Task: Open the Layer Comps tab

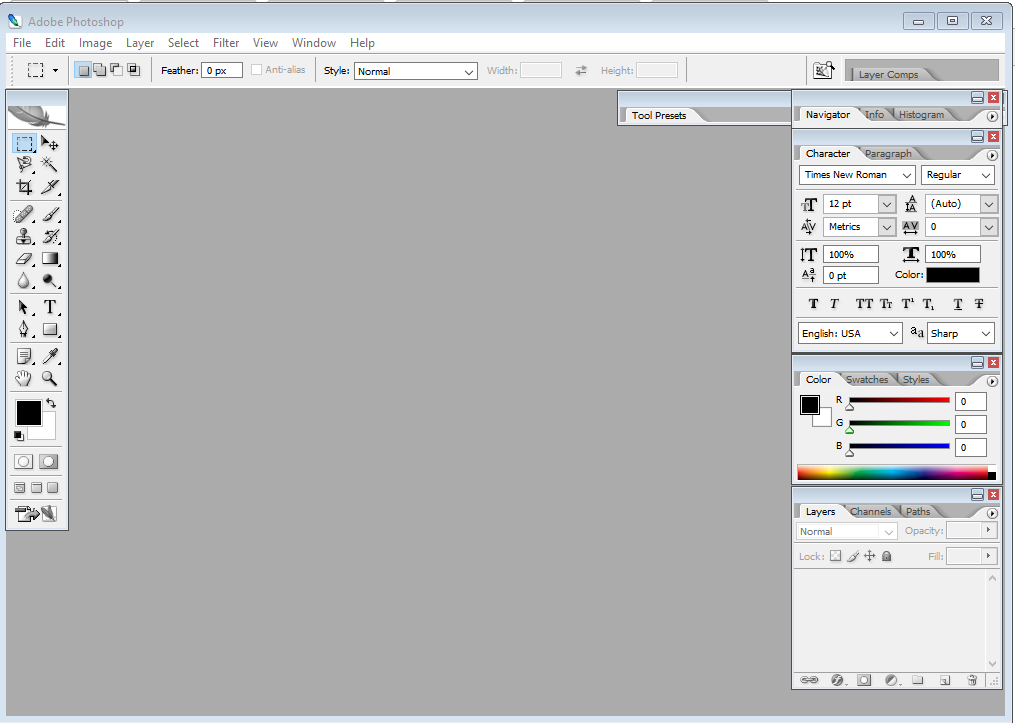Action: point(888,74)
